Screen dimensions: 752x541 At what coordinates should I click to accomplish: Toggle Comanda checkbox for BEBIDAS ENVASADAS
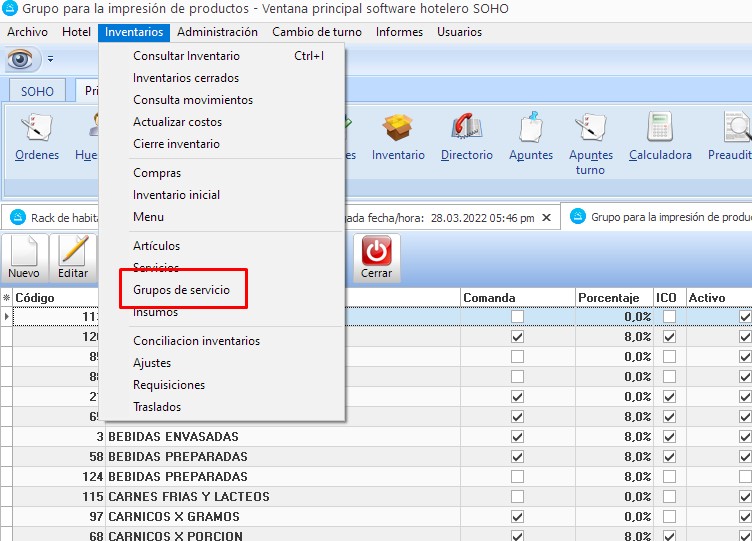point(517,437)
